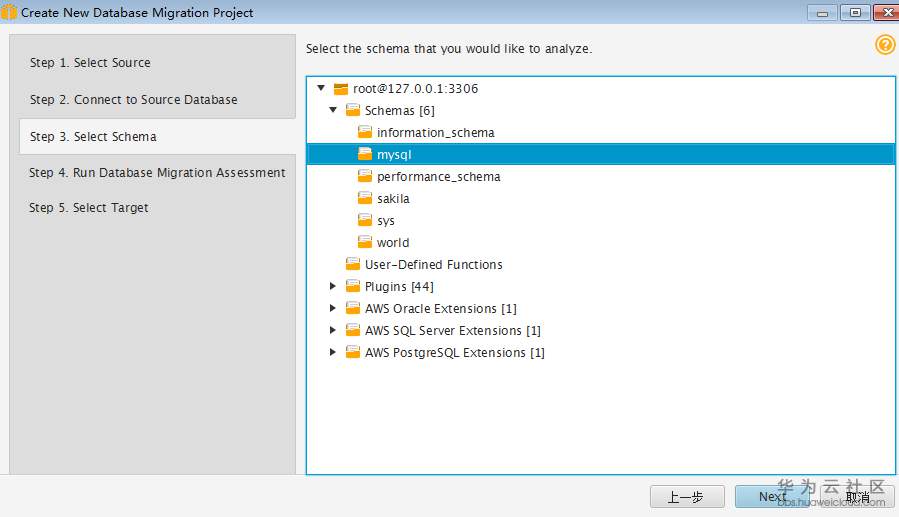Screen dimensions: 899x517
Task: Click the AWS SQL Server Extensions folder icon
Action: point(353,330)
